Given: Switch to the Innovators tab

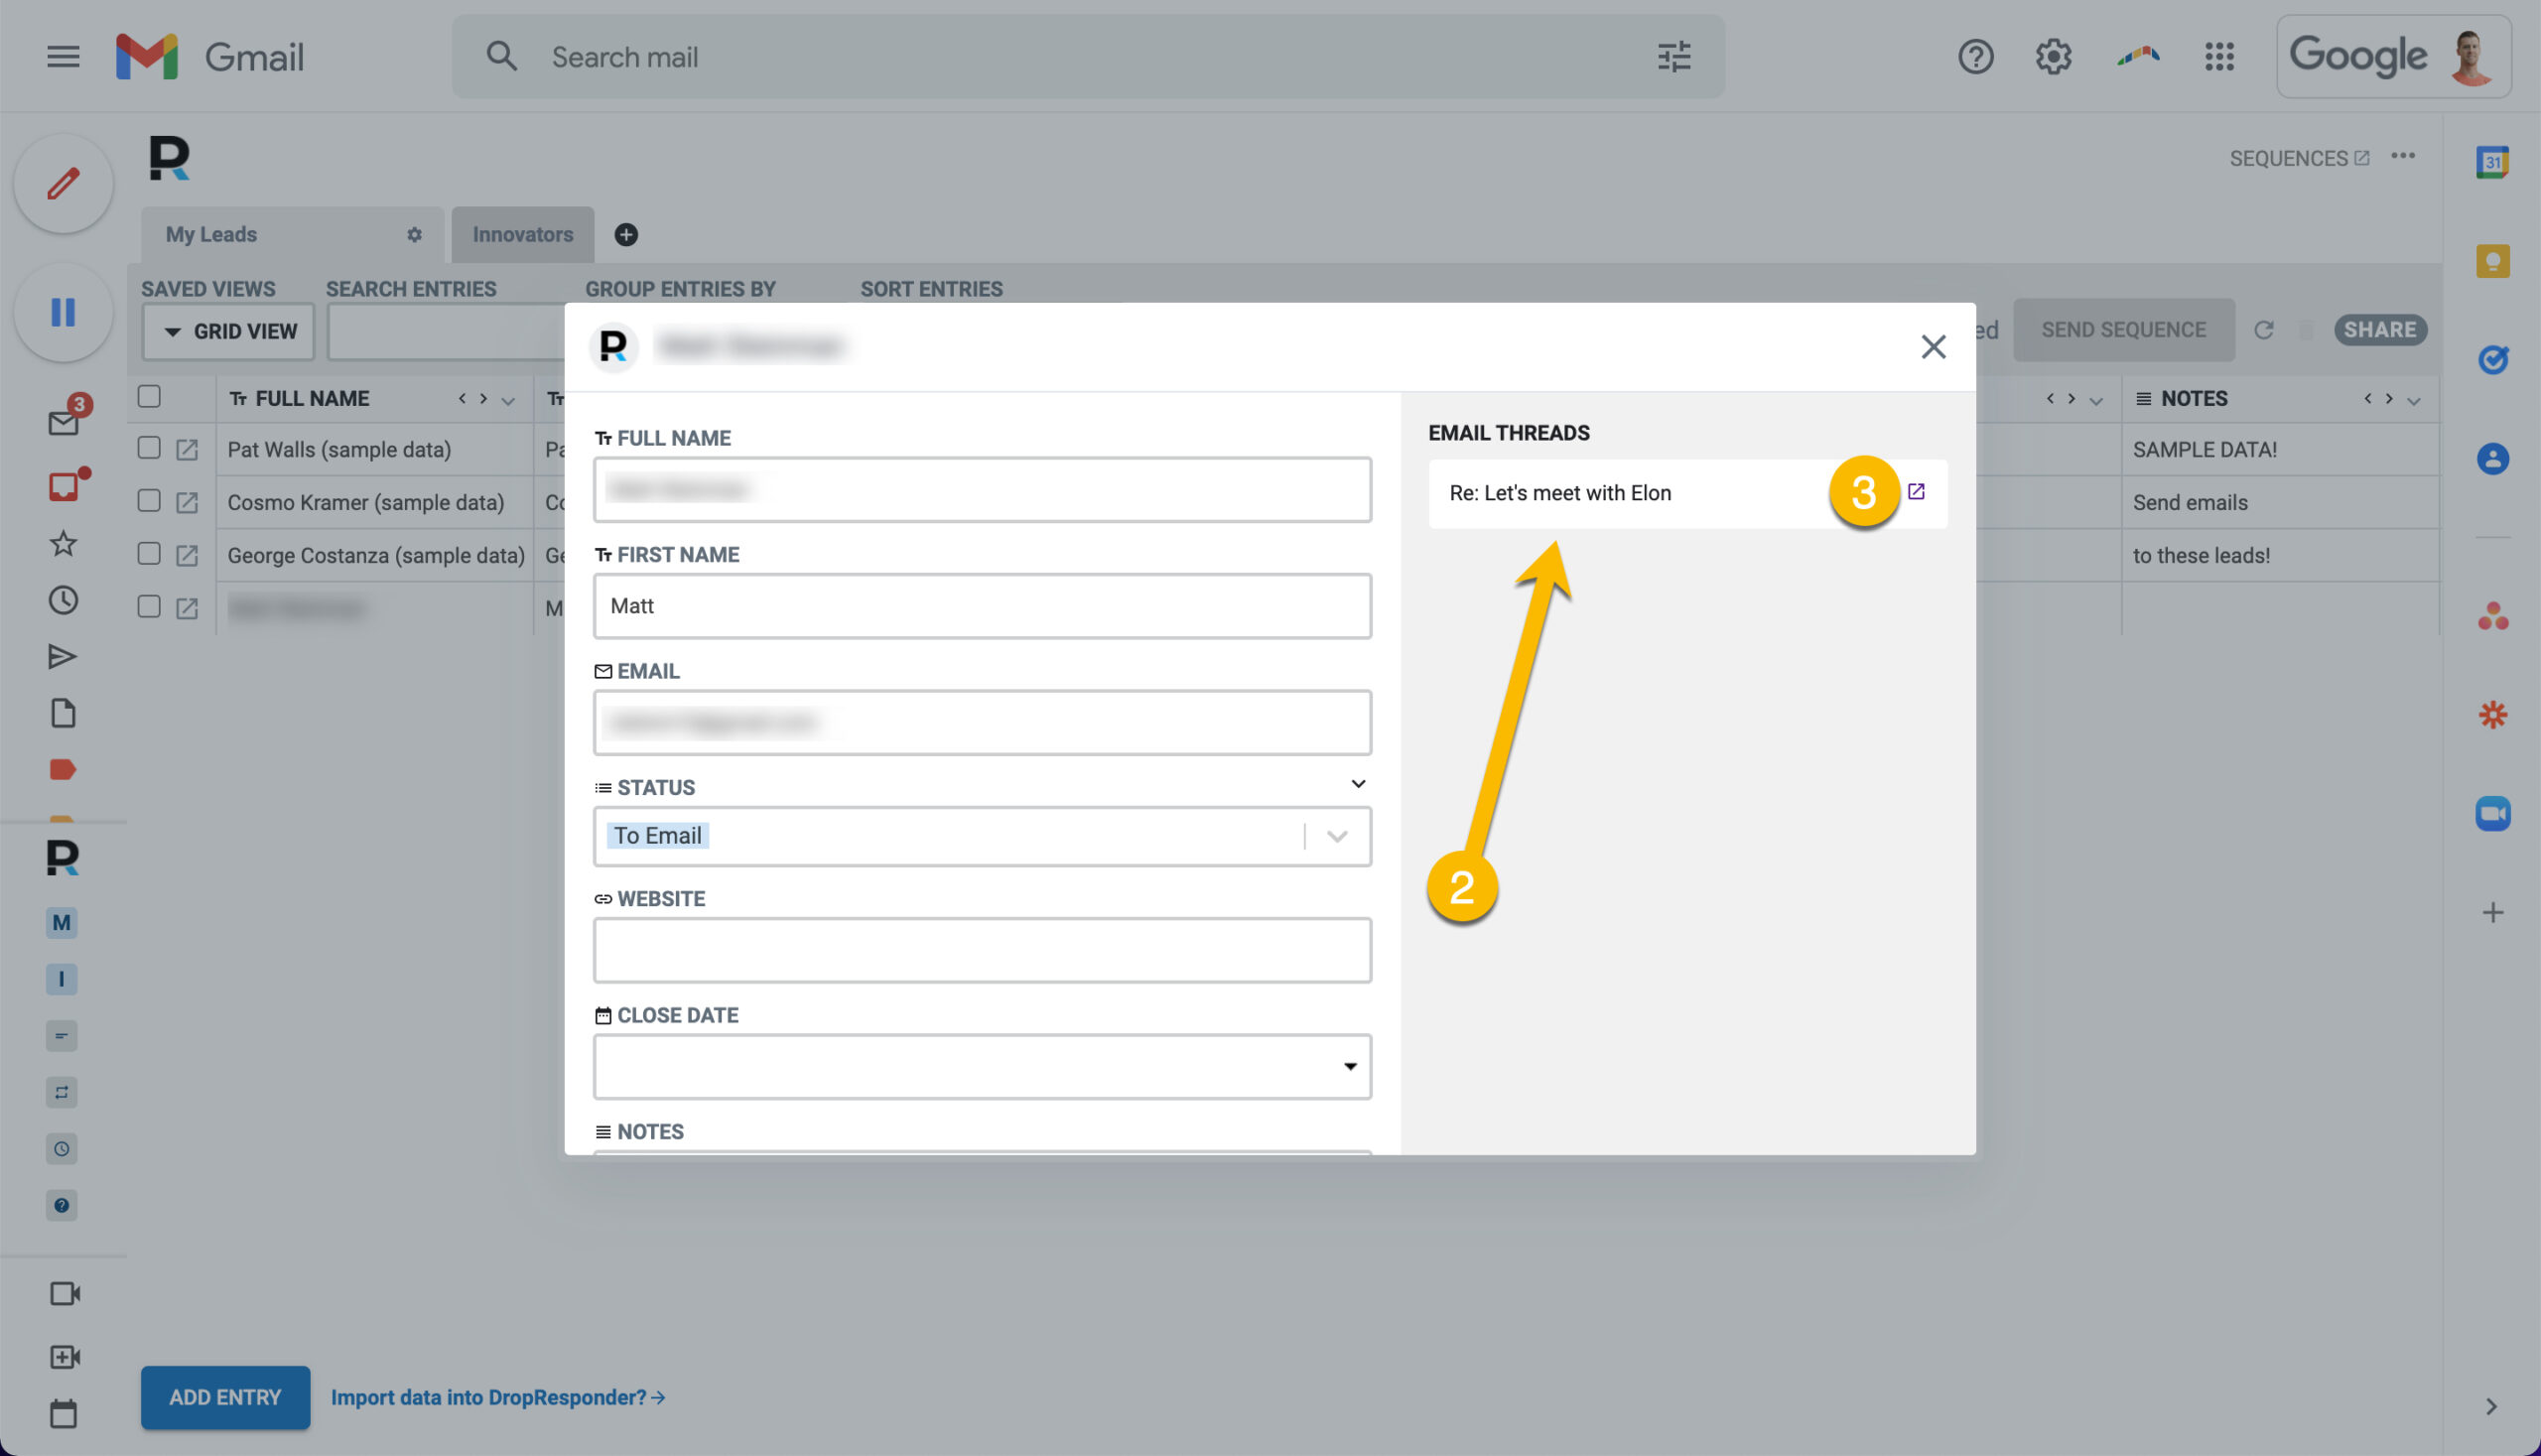Looking at the screenshot, I should tap(523, 235).
